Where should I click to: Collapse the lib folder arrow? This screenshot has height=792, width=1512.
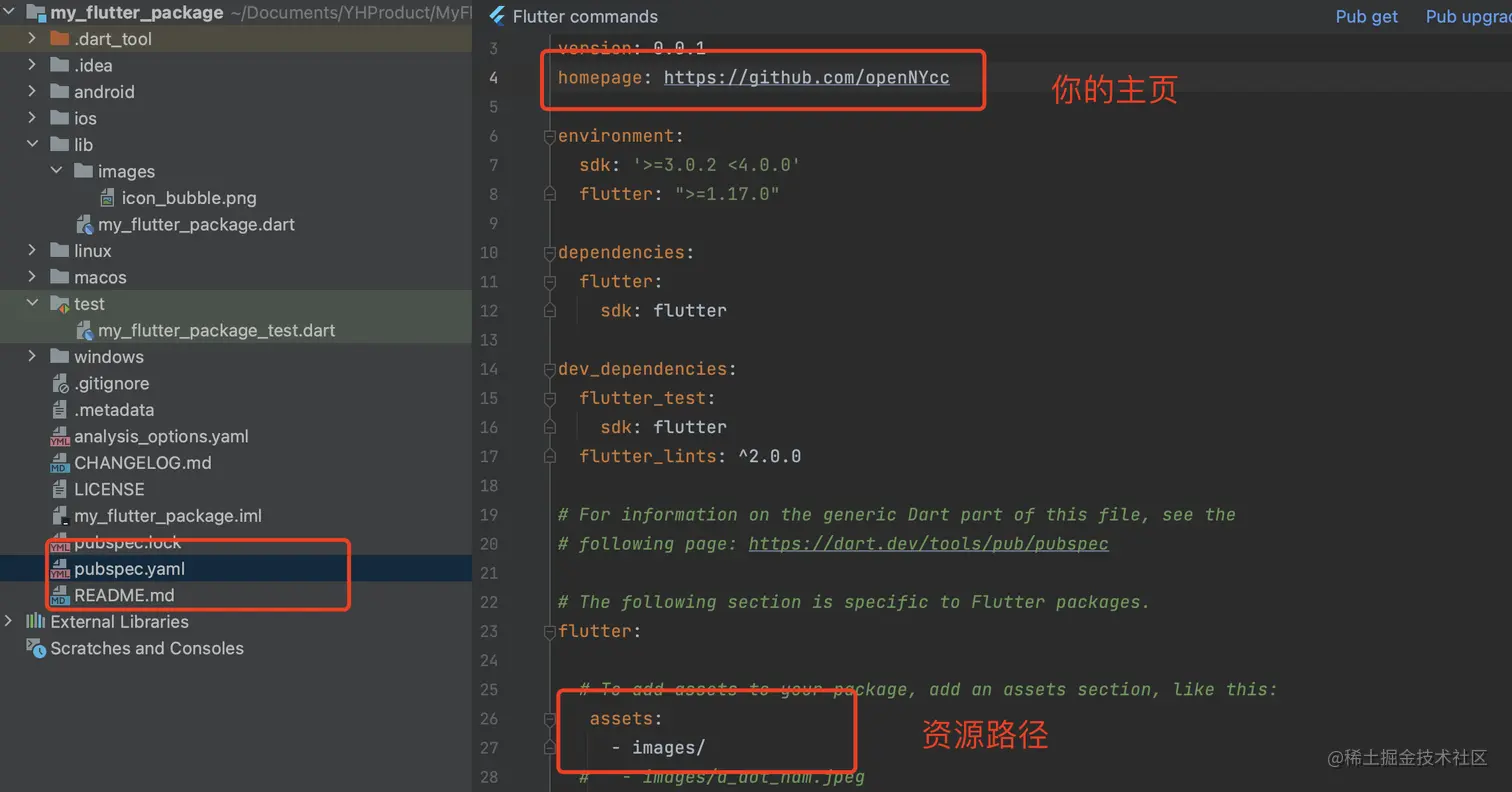click(32, 144)
